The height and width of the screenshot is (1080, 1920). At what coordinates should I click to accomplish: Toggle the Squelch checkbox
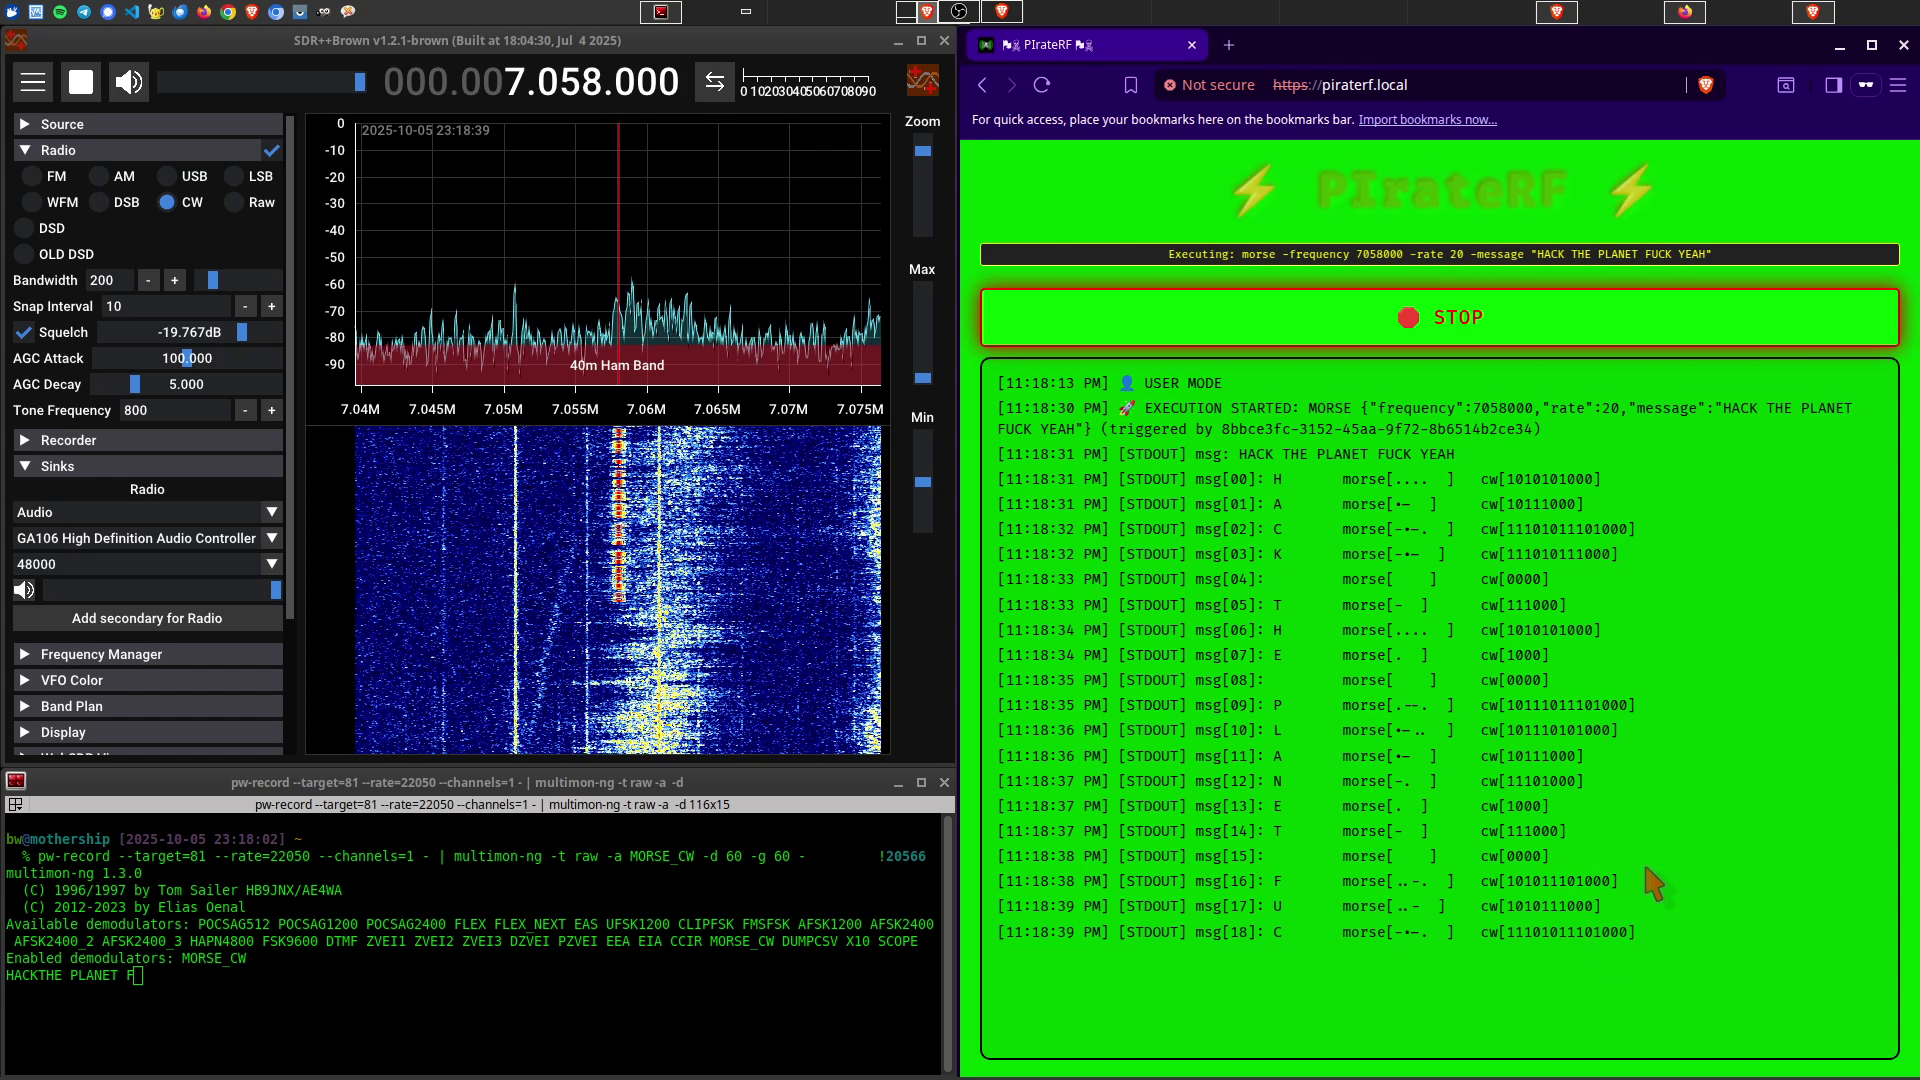[24, 332]
